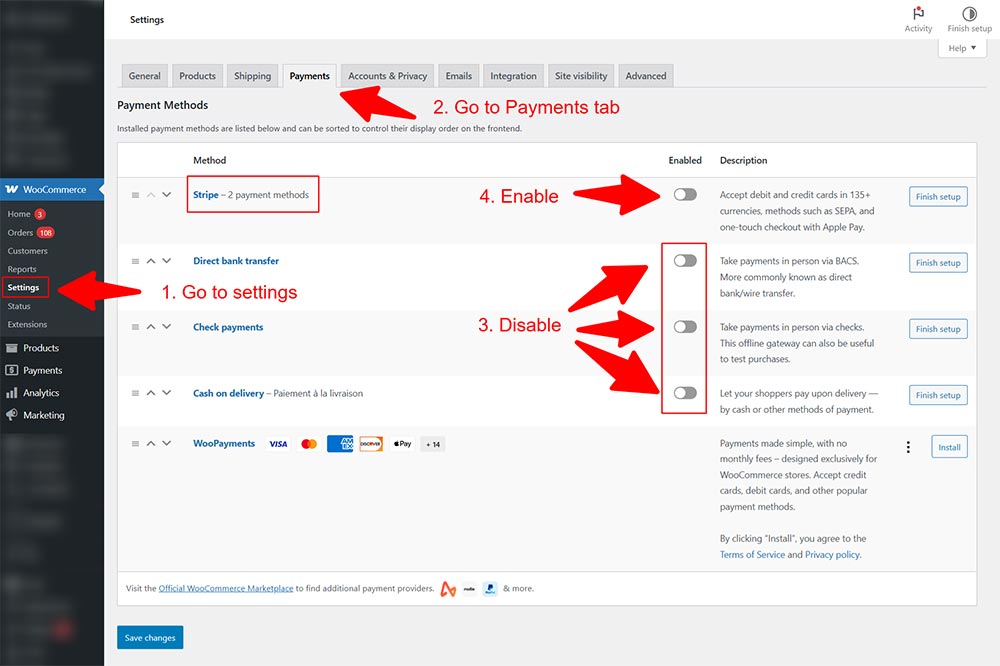Toggle Direct bank transfer enabled switch
This screenshot has width=1000, height=666.
tap(685, 261)
